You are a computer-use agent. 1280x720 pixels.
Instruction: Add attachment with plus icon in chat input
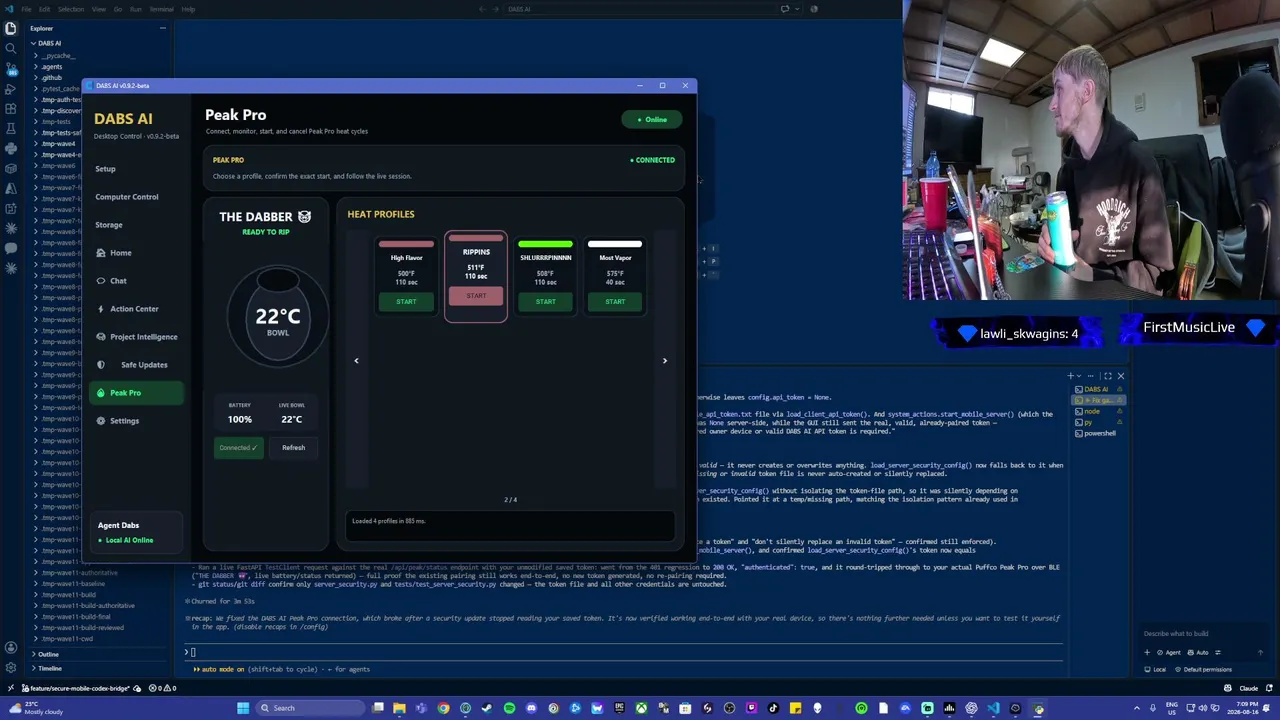click(1147, 652)
